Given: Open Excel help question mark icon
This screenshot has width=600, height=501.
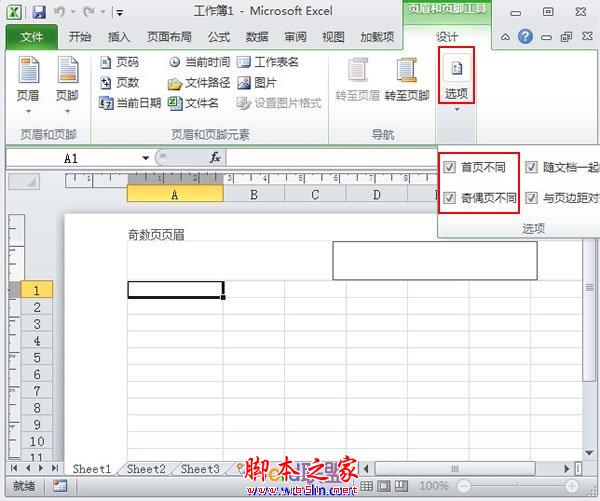Looking at the screenshot, I should pyautogui.click(x=525, y=37).
